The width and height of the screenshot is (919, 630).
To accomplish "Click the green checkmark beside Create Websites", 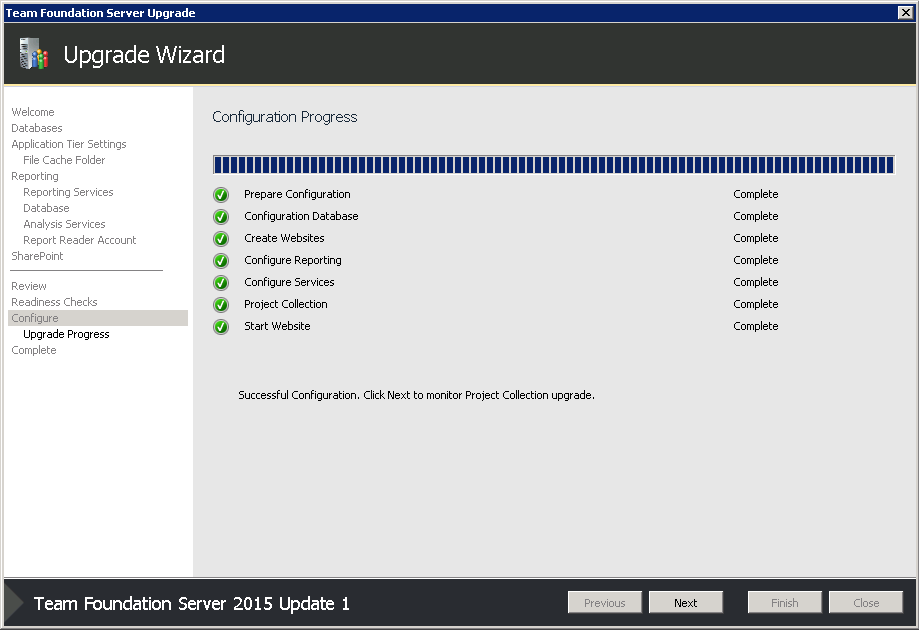I will point(221,239).
